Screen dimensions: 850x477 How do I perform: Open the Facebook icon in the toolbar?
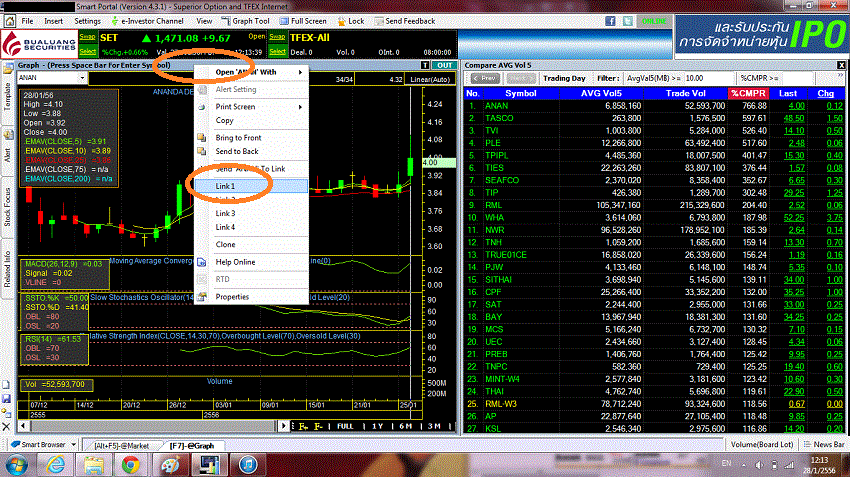610,21
